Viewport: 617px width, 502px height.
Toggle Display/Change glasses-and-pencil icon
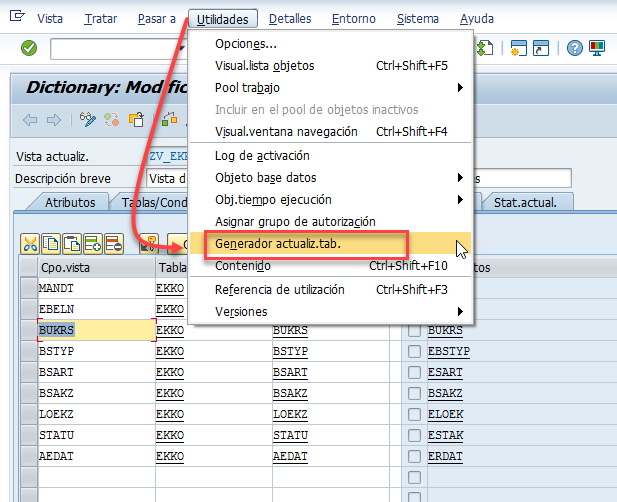pyautogui.click(x=87, y=120)
